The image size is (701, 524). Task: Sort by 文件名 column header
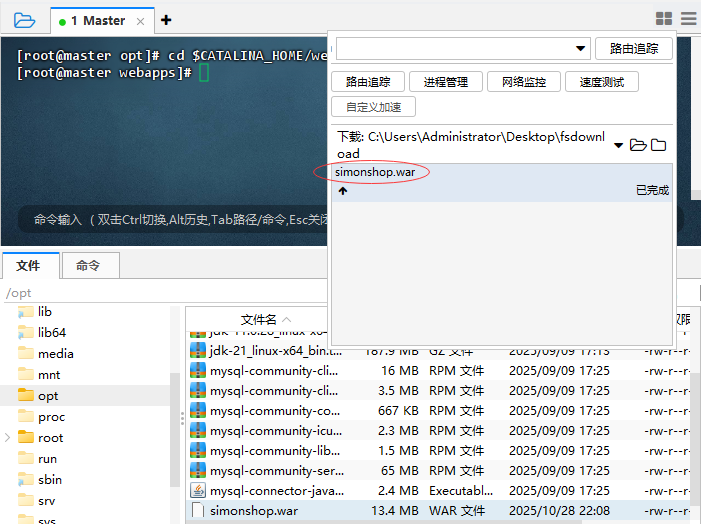click(x=258, y=320)
